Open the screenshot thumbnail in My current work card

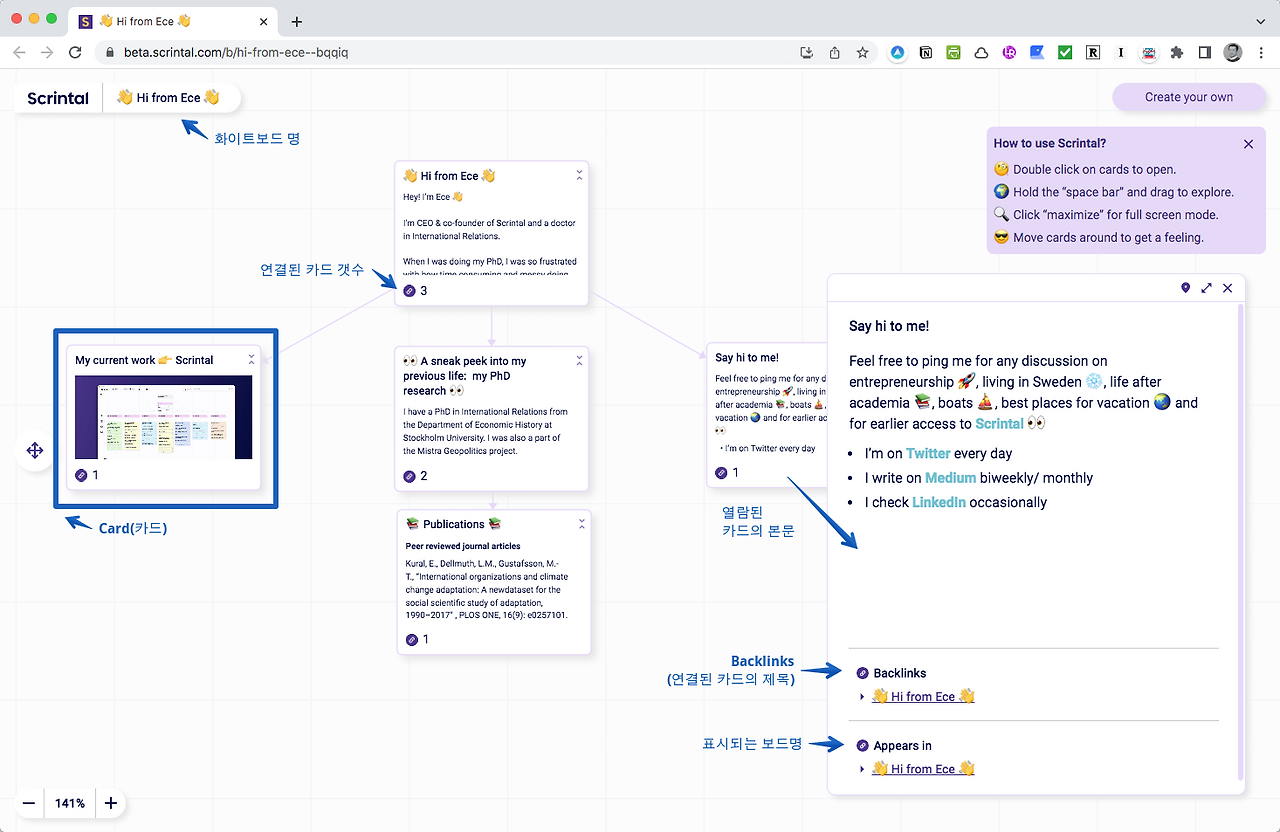click(x=164, y=418)
